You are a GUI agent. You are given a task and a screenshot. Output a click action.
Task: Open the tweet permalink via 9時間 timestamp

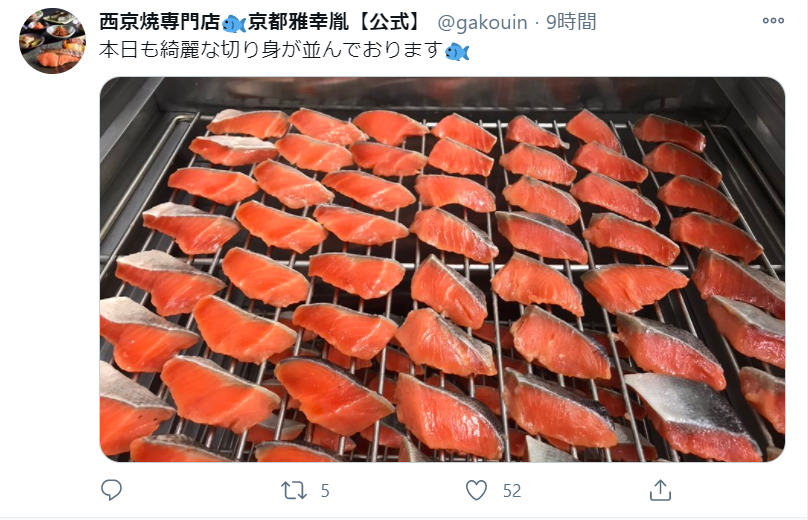click(571, 22)
